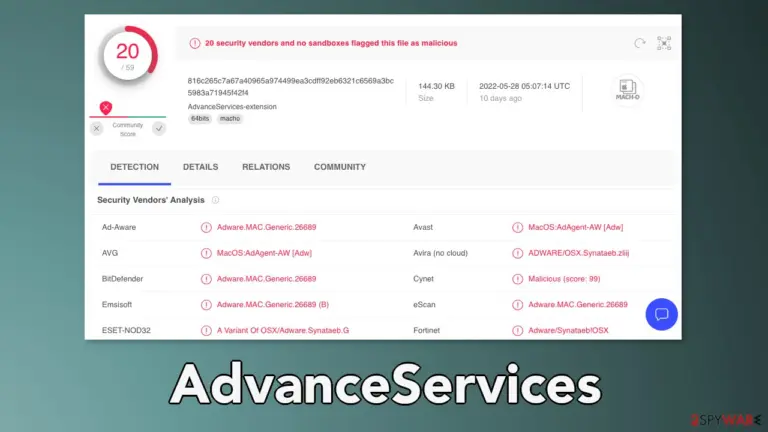Click the warning icon in eScan row

518,305
